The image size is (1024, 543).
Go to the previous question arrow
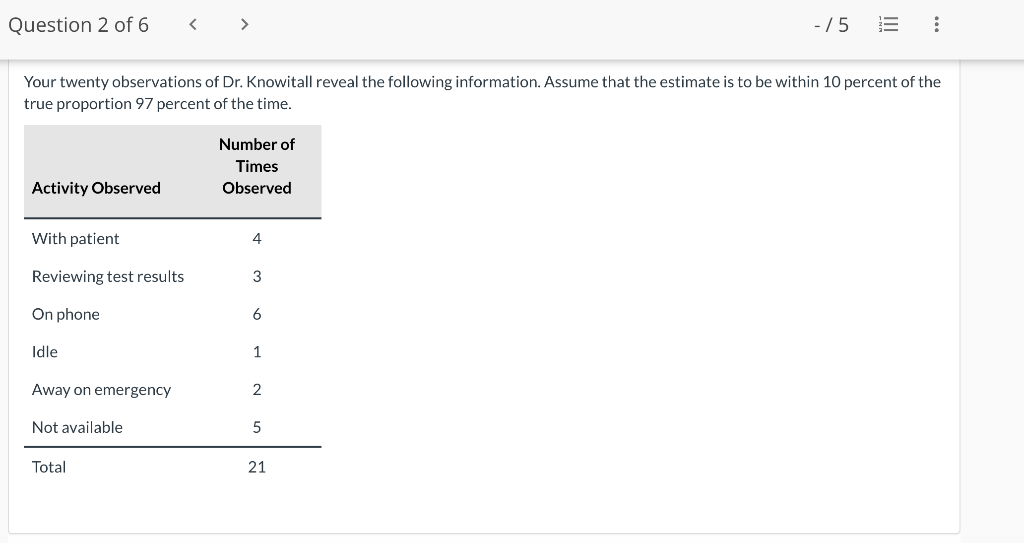(x=194, y=25)
